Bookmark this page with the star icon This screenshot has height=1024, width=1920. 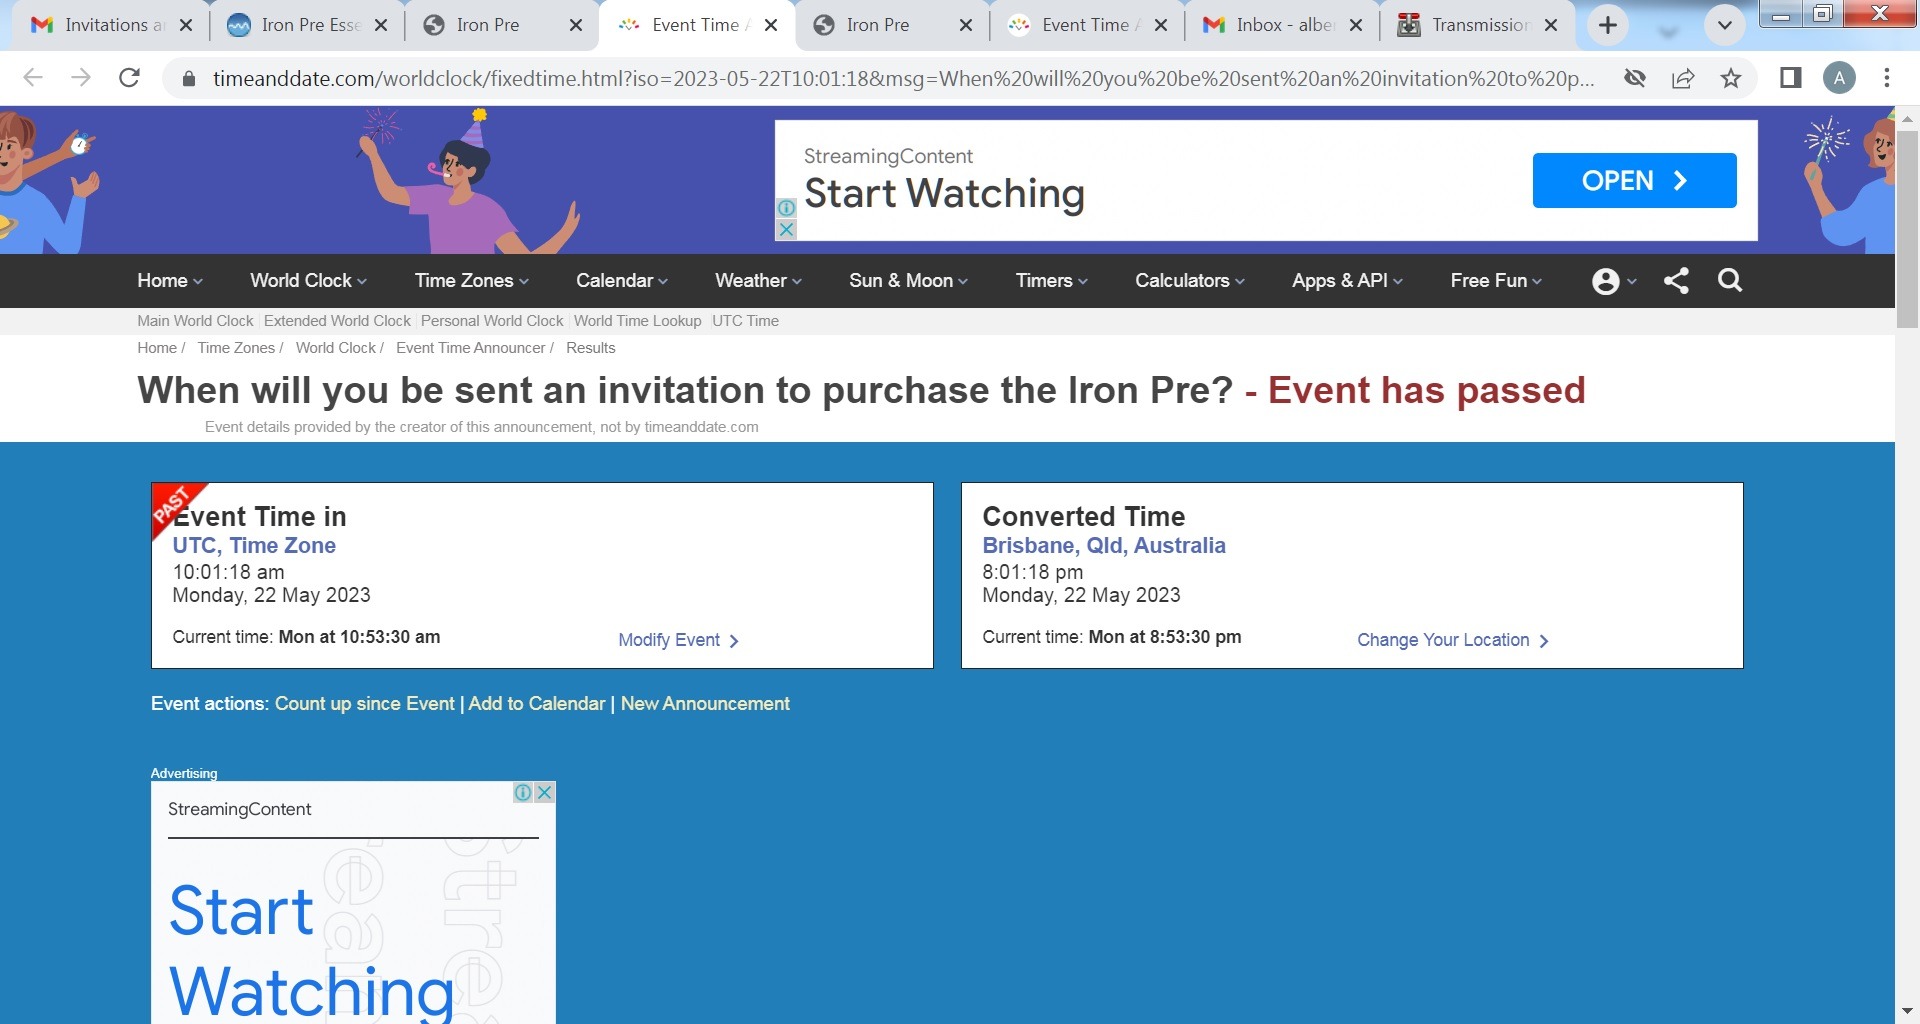pos(1731,78)
